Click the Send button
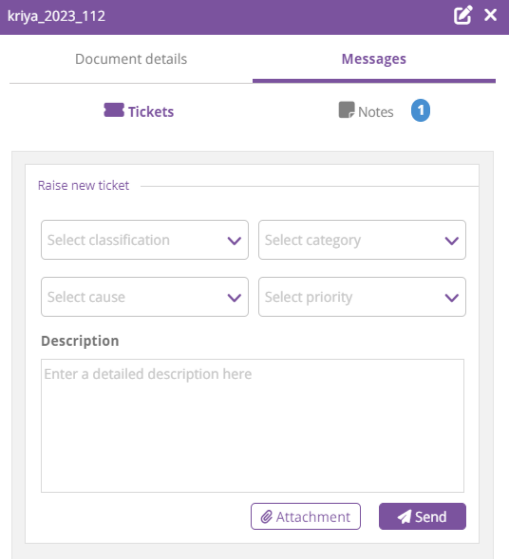 point(422,517)
